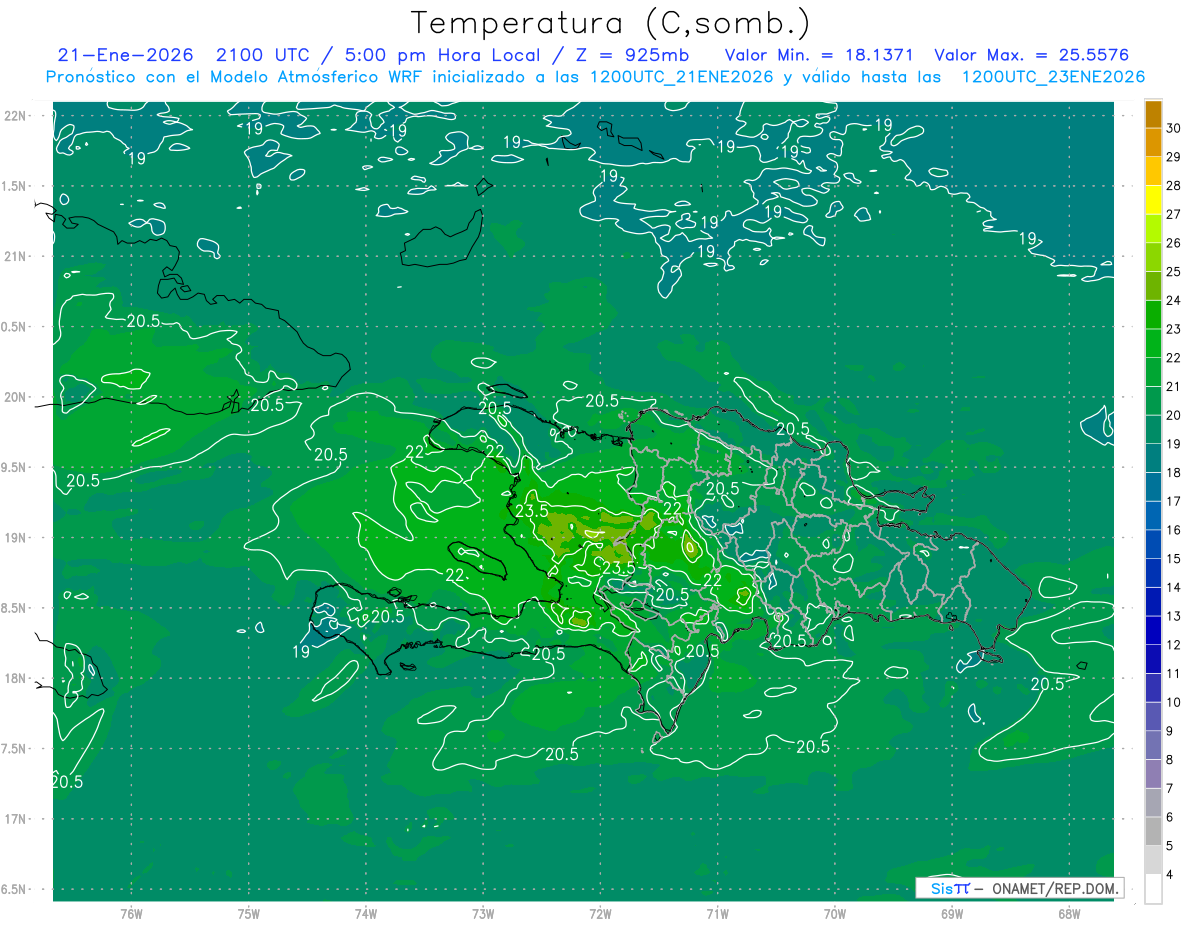Click the blue "Sis" logo text
This screenshot has width=1200, height=927.
pos(941,888)
